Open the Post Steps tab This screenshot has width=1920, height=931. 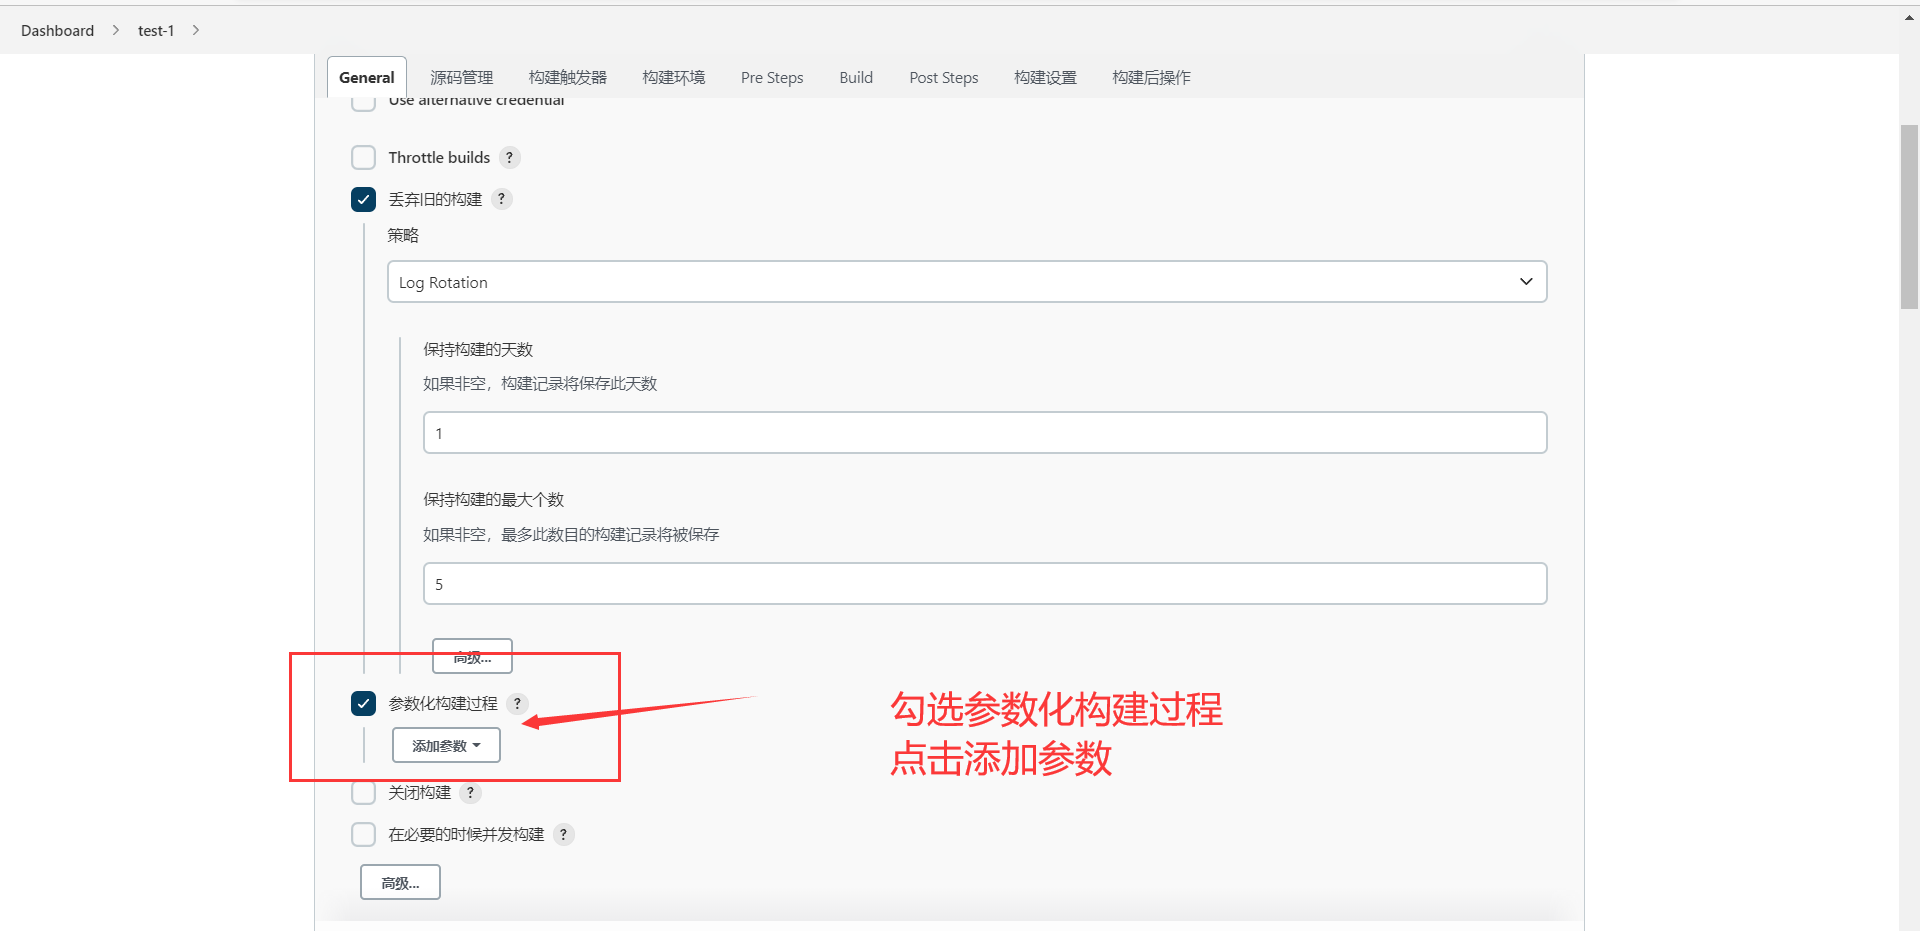[944, 77]
